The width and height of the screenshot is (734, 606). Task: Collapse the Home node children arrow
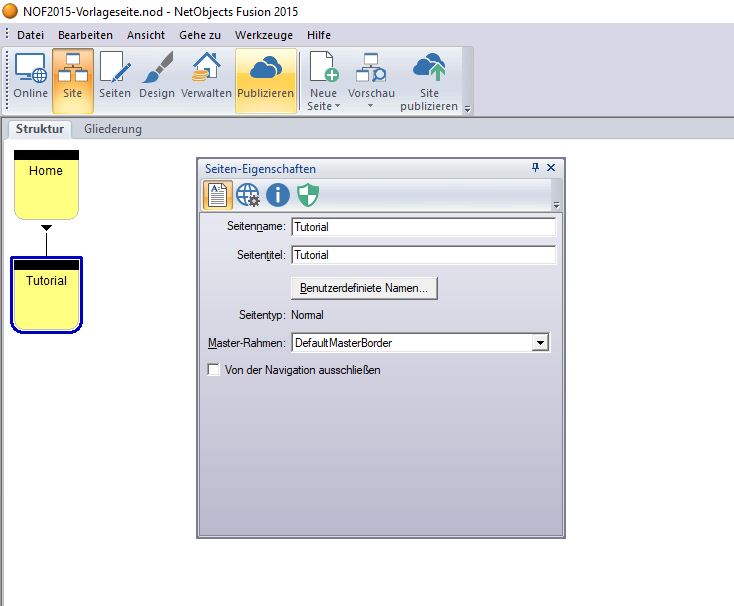pyautogui.click(x=46, y=229)
